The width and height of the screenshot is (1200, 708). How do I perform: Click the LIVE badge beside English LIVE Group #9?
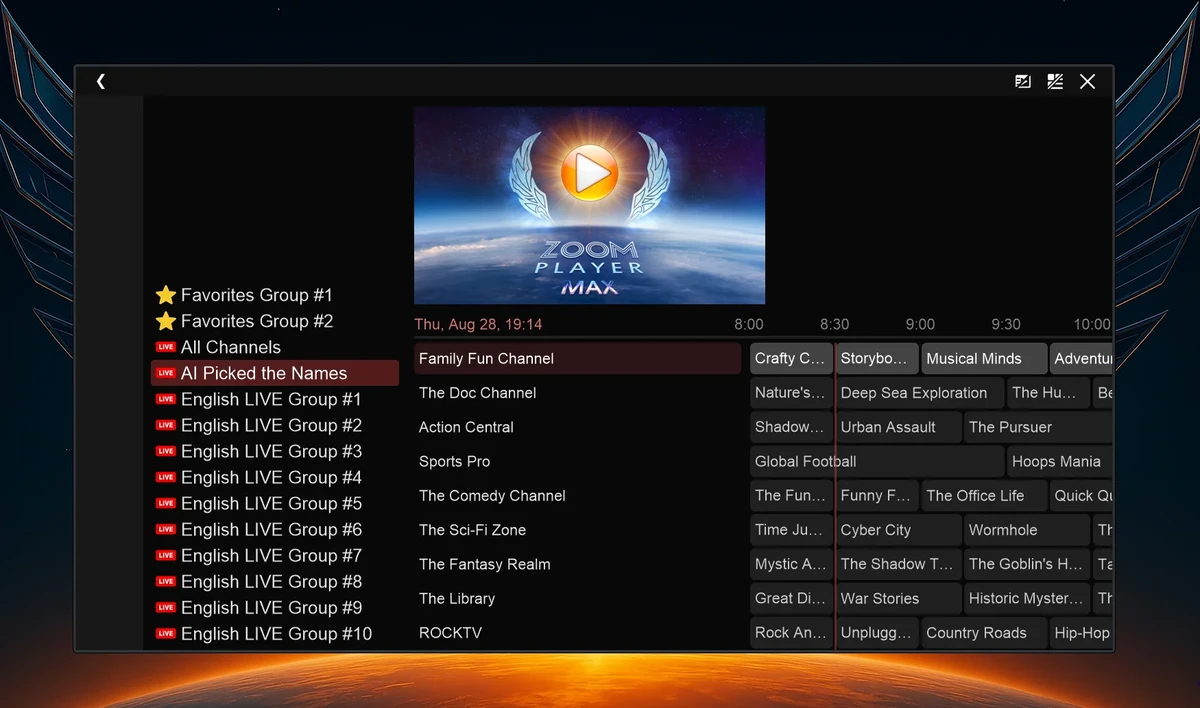point(166,607)
